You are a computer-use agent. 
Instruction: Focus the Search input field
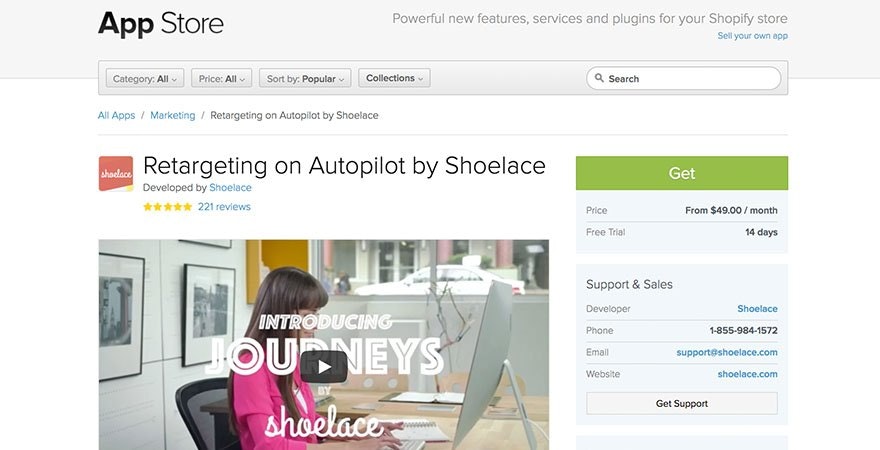coord(684,79)
